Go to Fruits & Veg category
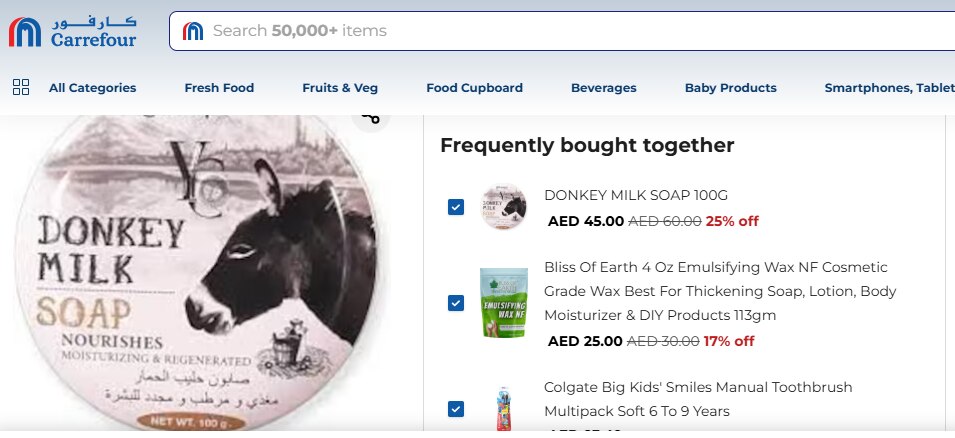The width and height of the screenshot is (955, 438). coord(340,88)
